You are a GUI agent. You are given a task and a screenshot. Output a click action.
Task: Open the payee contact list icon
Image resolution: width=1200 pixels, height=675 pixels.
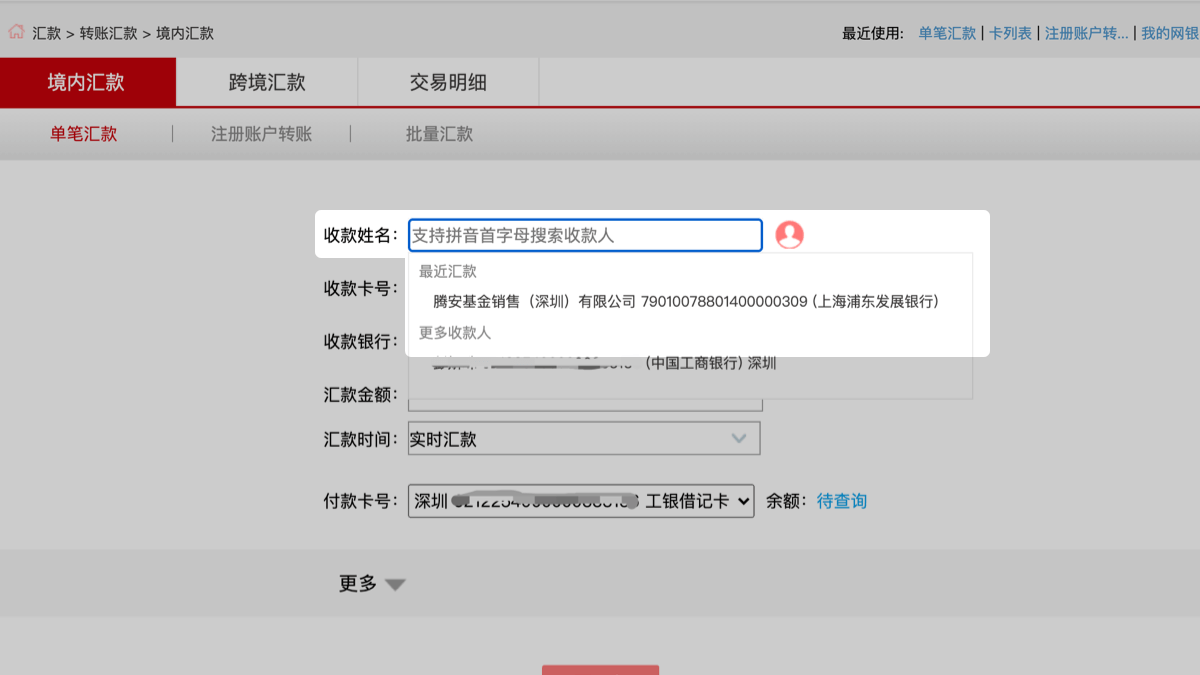(789, 235)
